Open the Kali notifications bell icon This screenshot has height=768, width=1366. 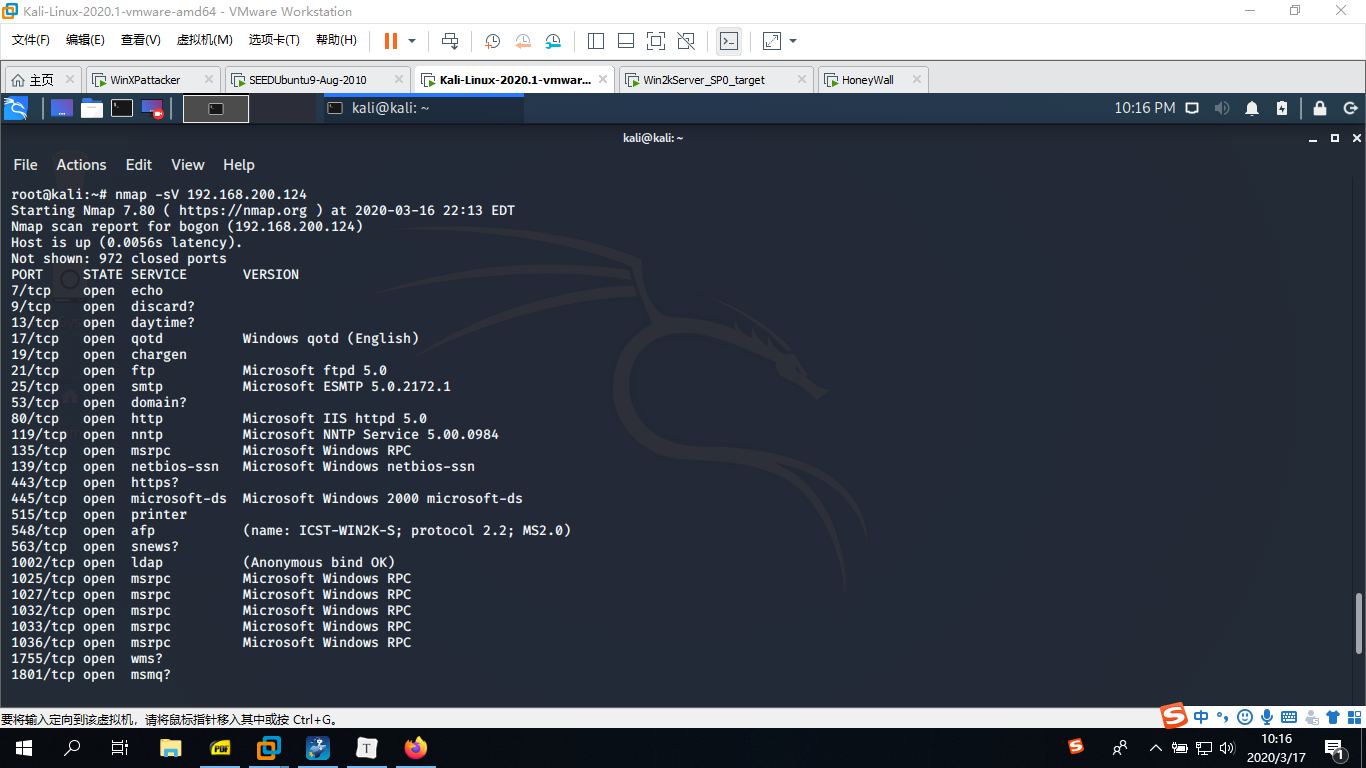[x=1252, y=108]
